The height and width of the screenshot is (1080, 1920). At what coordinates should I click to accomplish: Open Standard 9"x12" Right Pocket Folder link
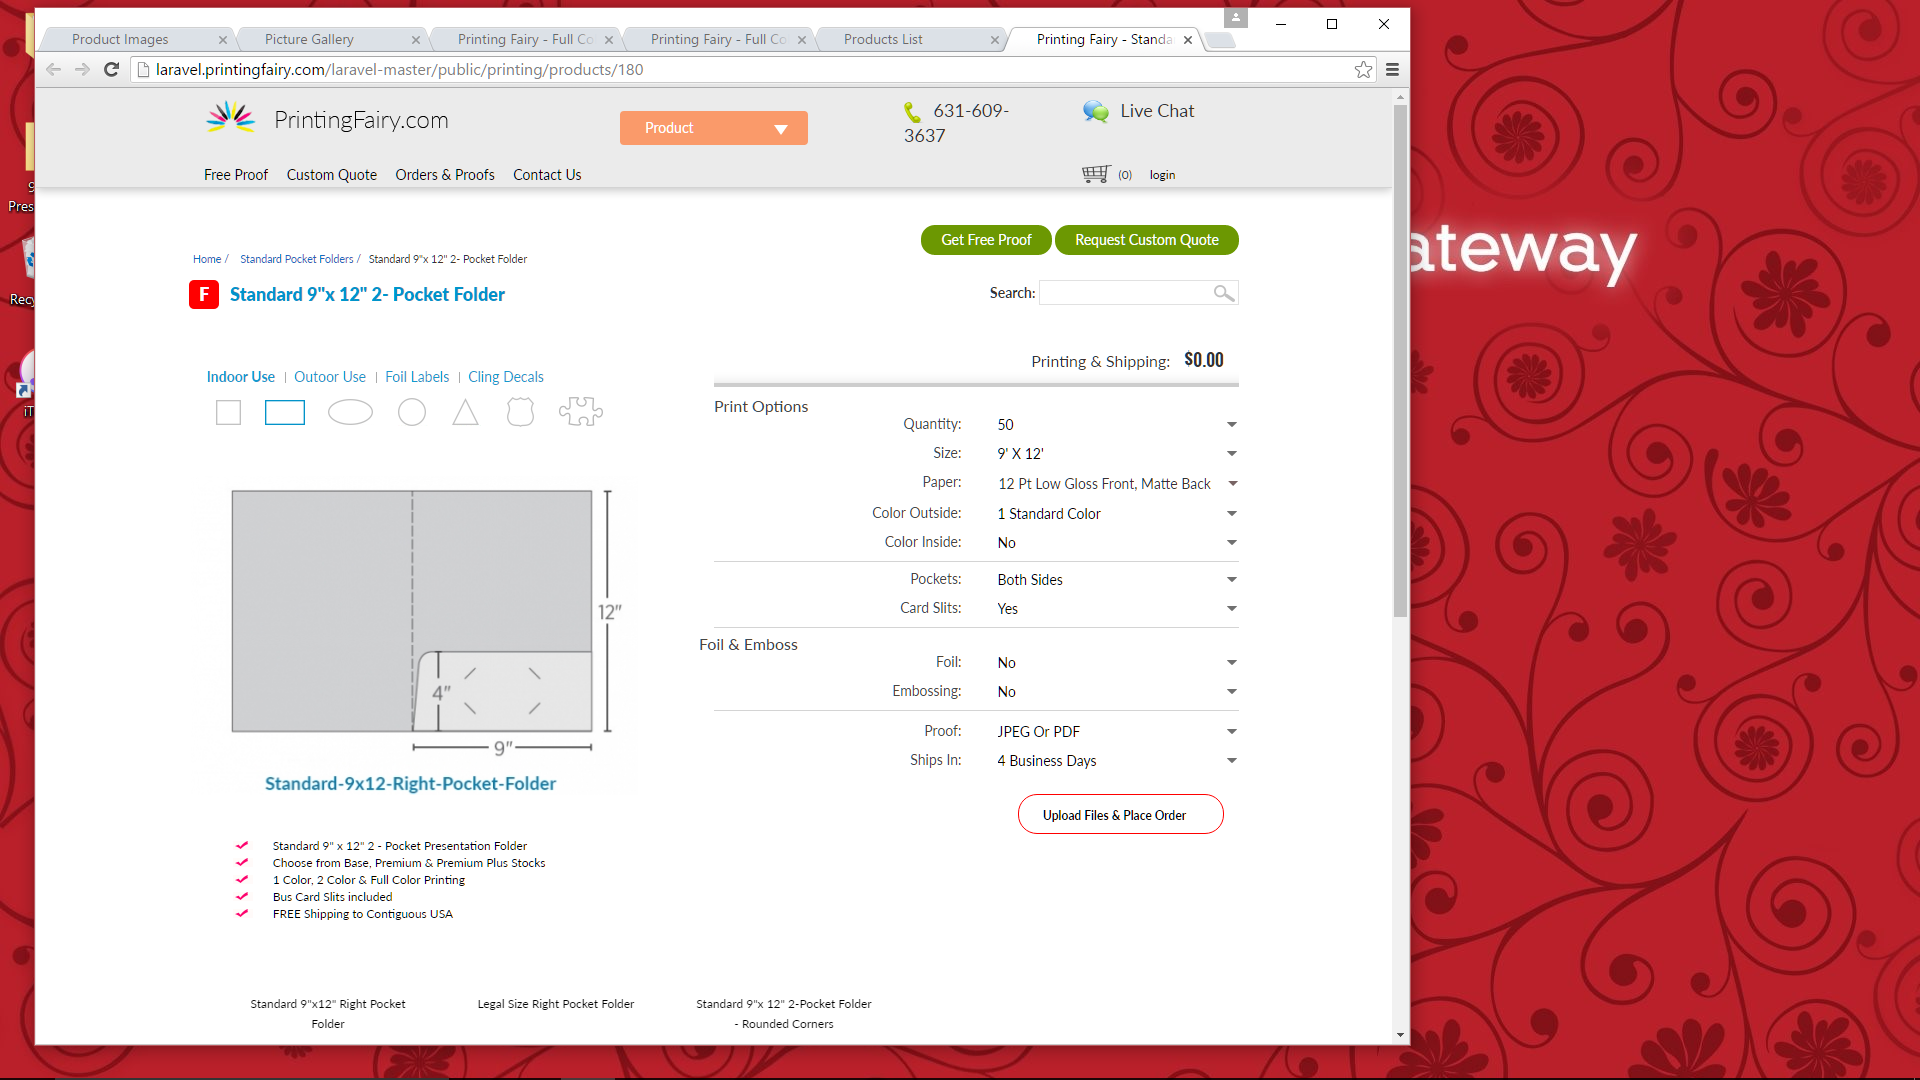328,1014
